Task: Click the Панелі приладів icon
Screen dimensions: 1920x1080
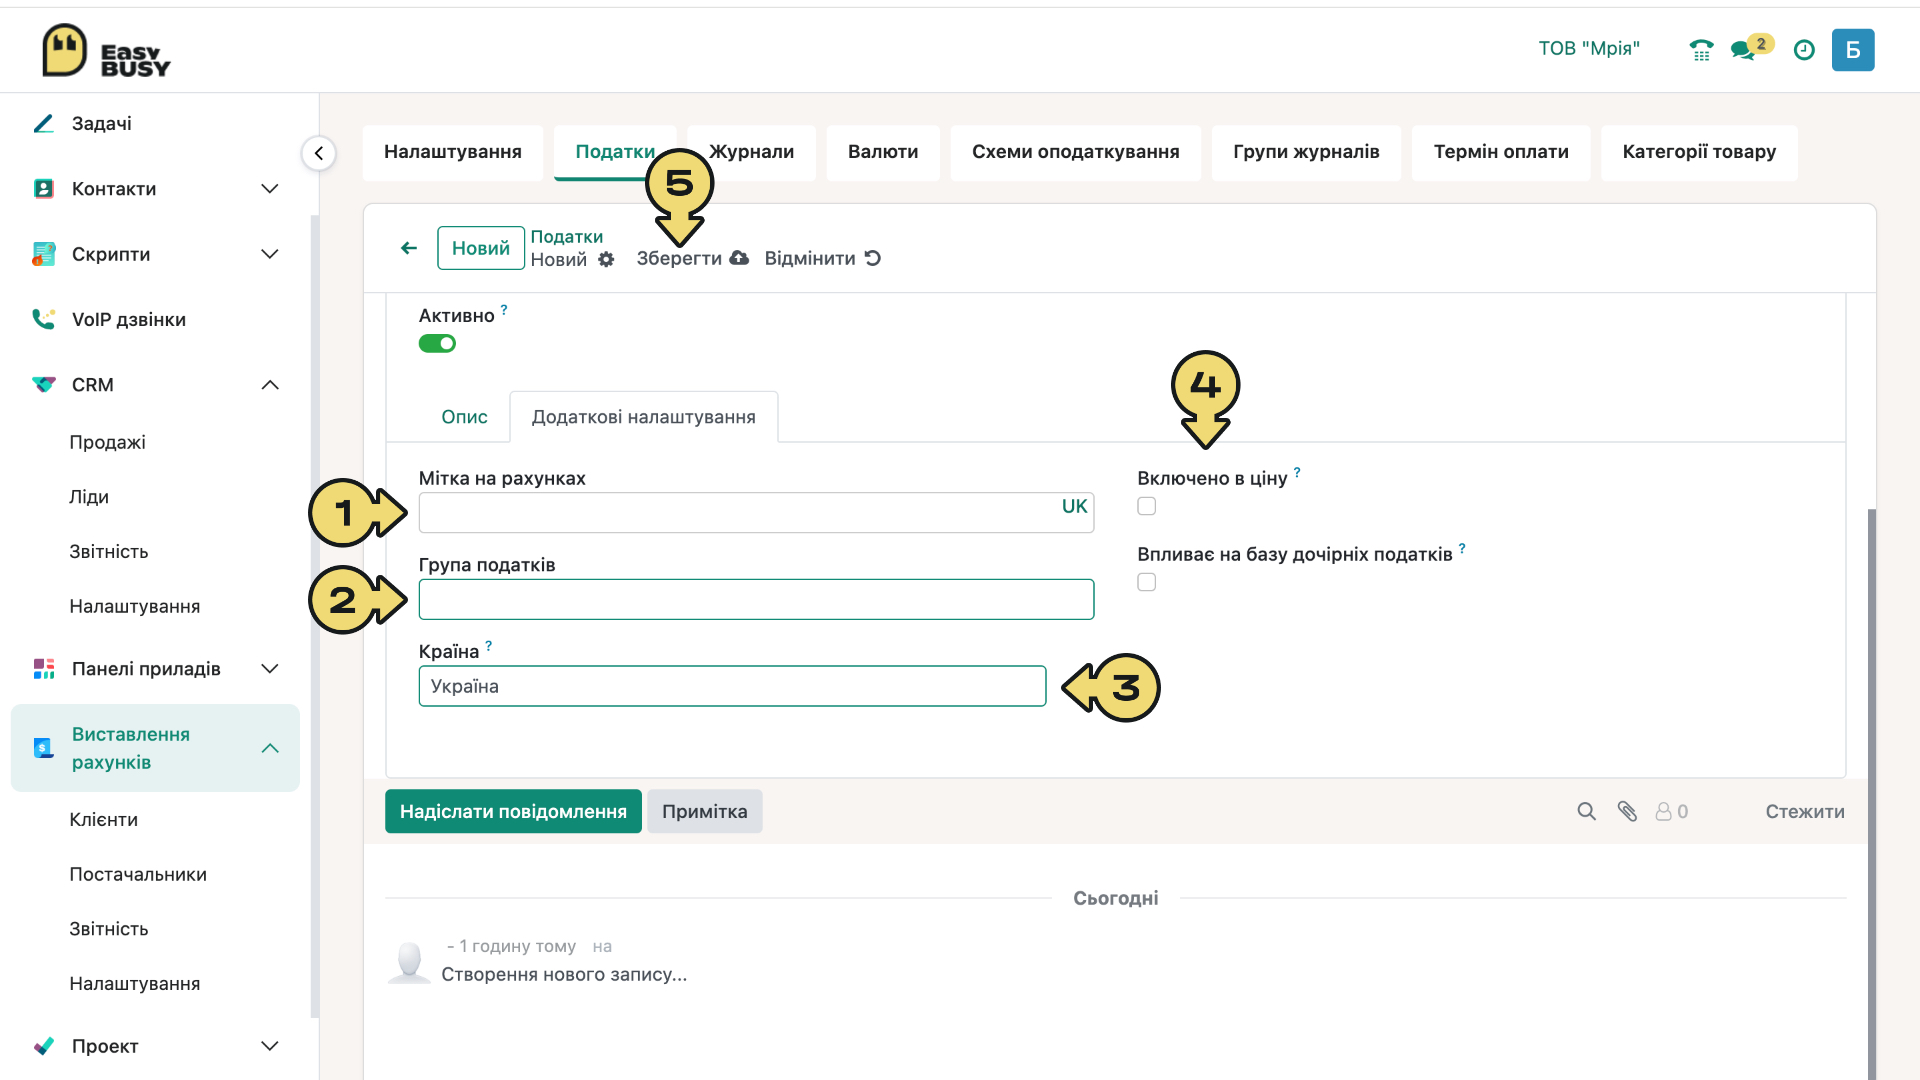Action: coord(43,669)
